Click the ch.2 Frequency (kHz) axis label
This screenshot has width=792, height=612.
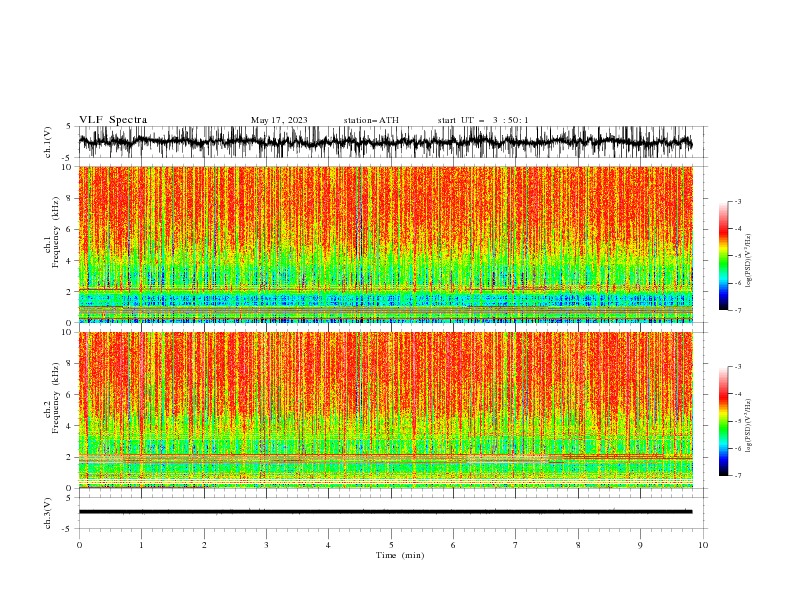pos(52,398)
